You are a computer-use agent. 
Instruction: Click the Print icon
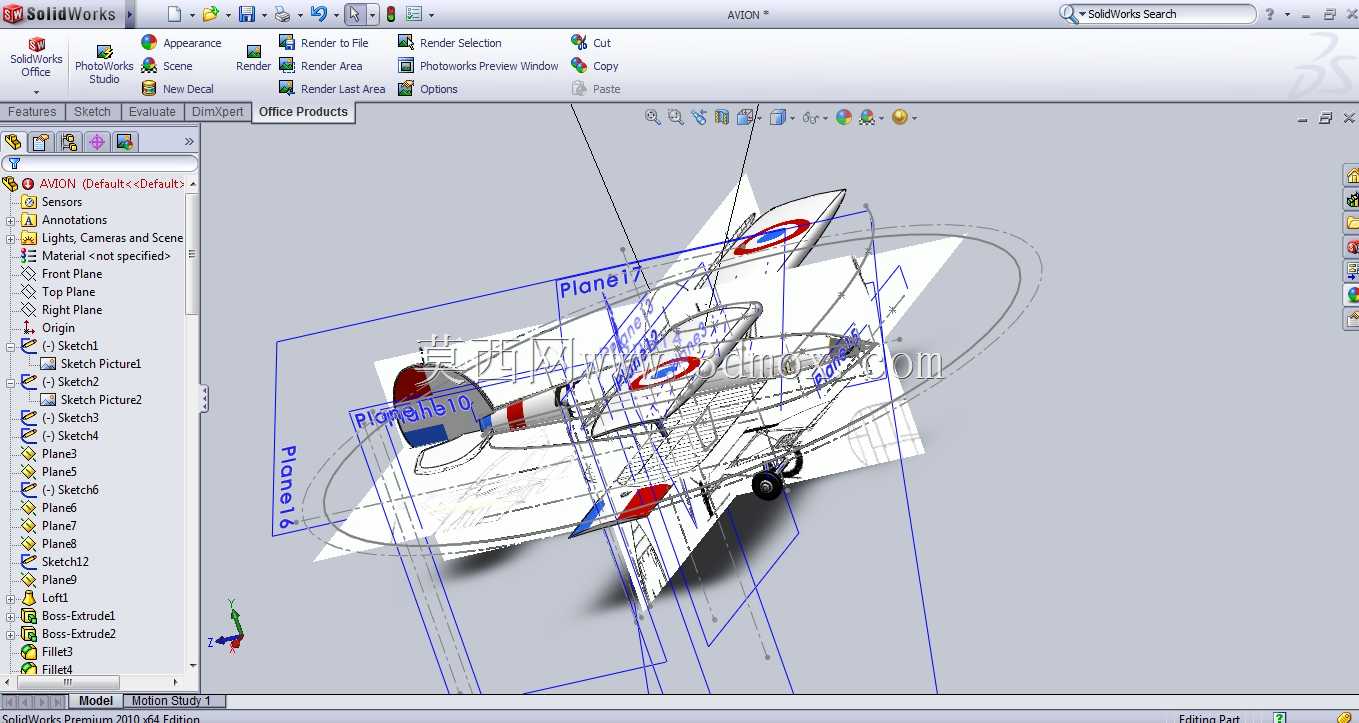click(282, 14)
